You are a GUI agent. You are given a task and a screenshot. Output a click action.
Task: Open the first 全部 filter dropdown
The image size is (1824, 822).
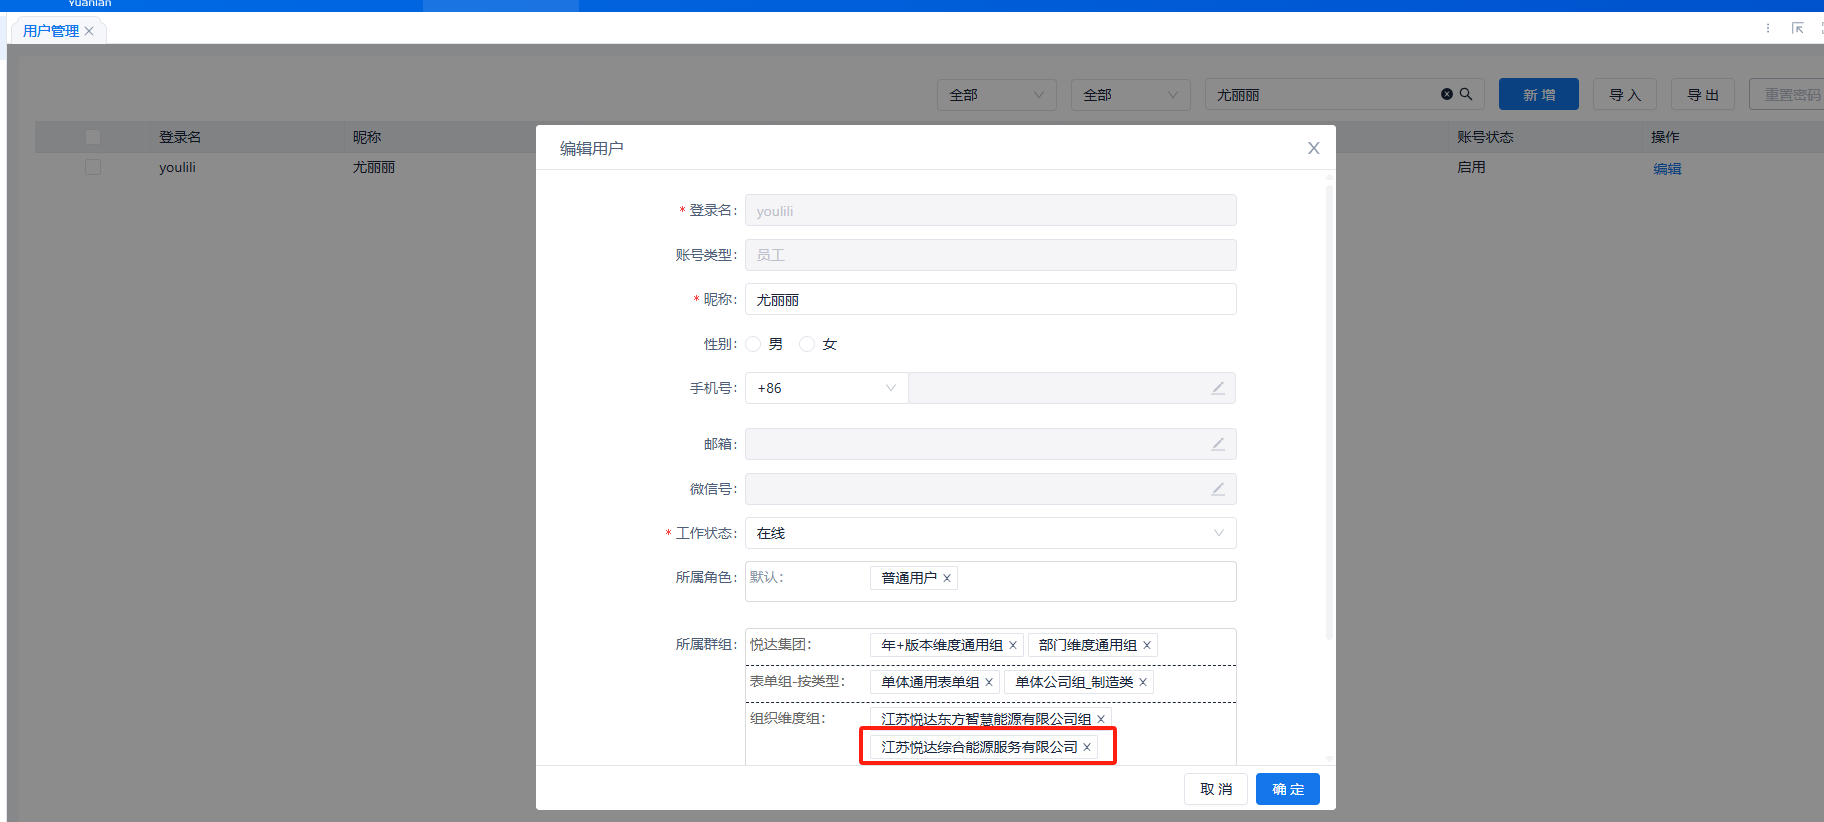point(996,95)
